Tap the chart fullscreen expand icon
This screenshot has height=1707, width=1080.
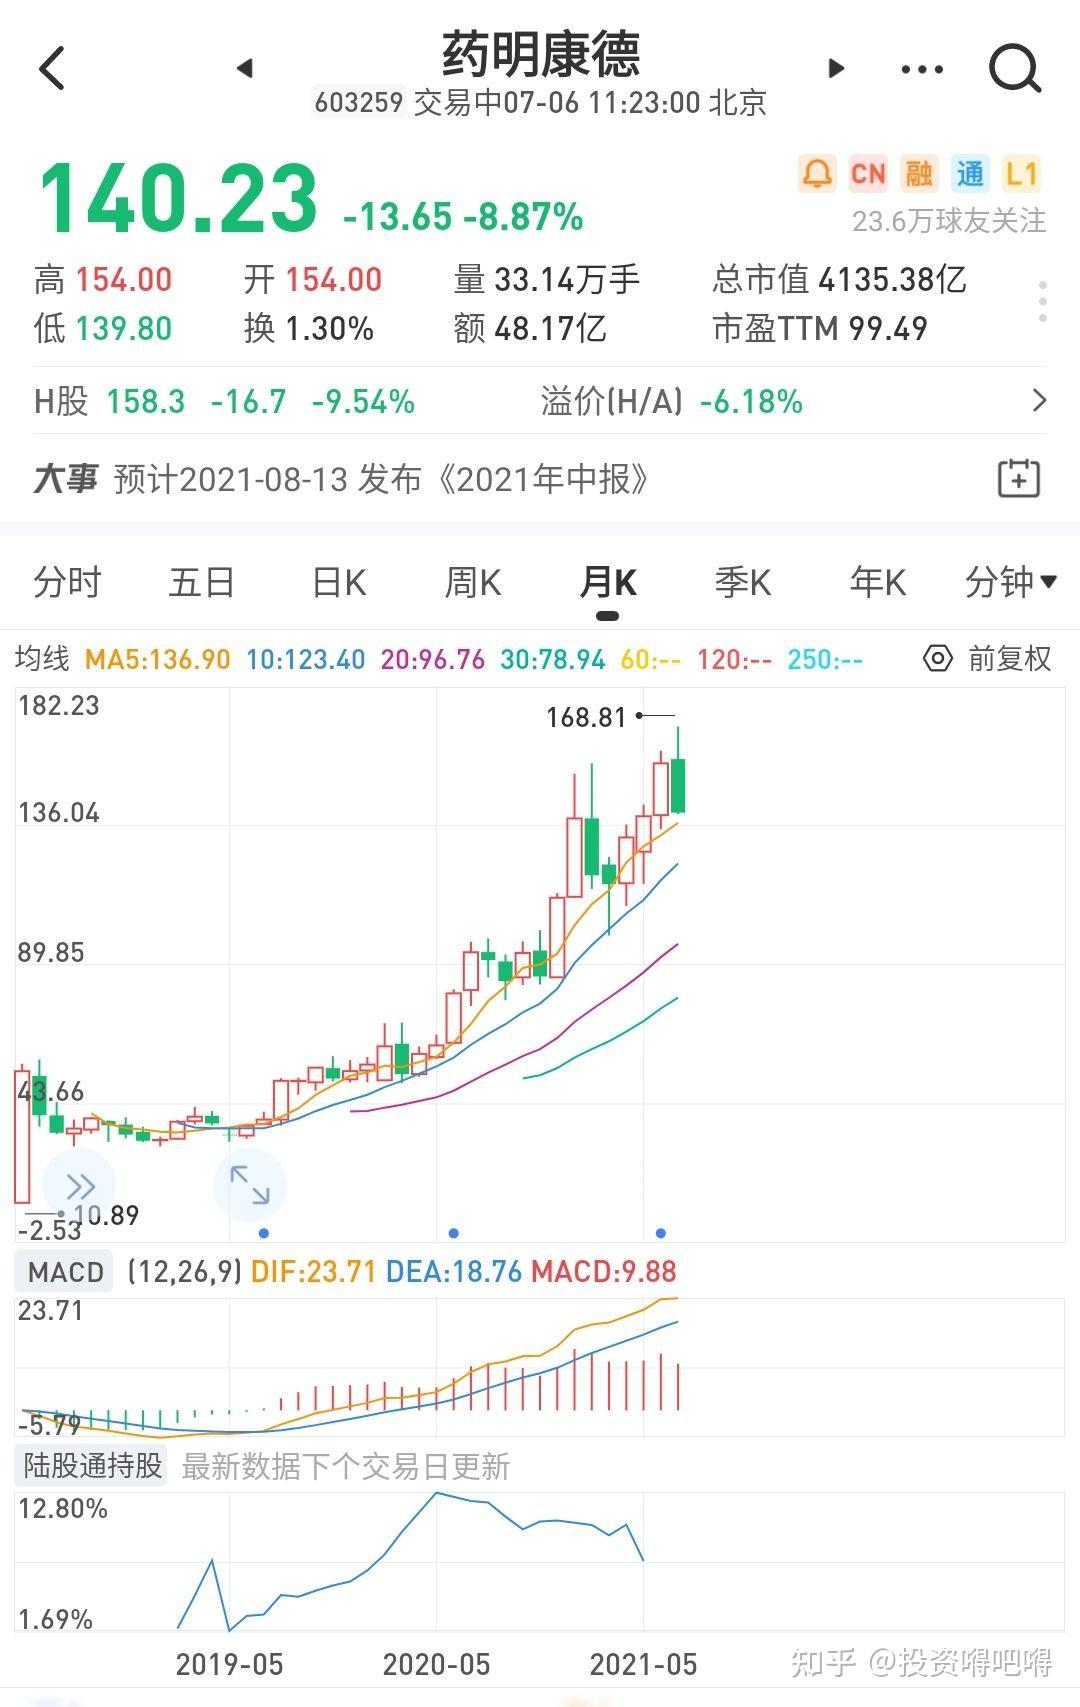point(250,1185)
